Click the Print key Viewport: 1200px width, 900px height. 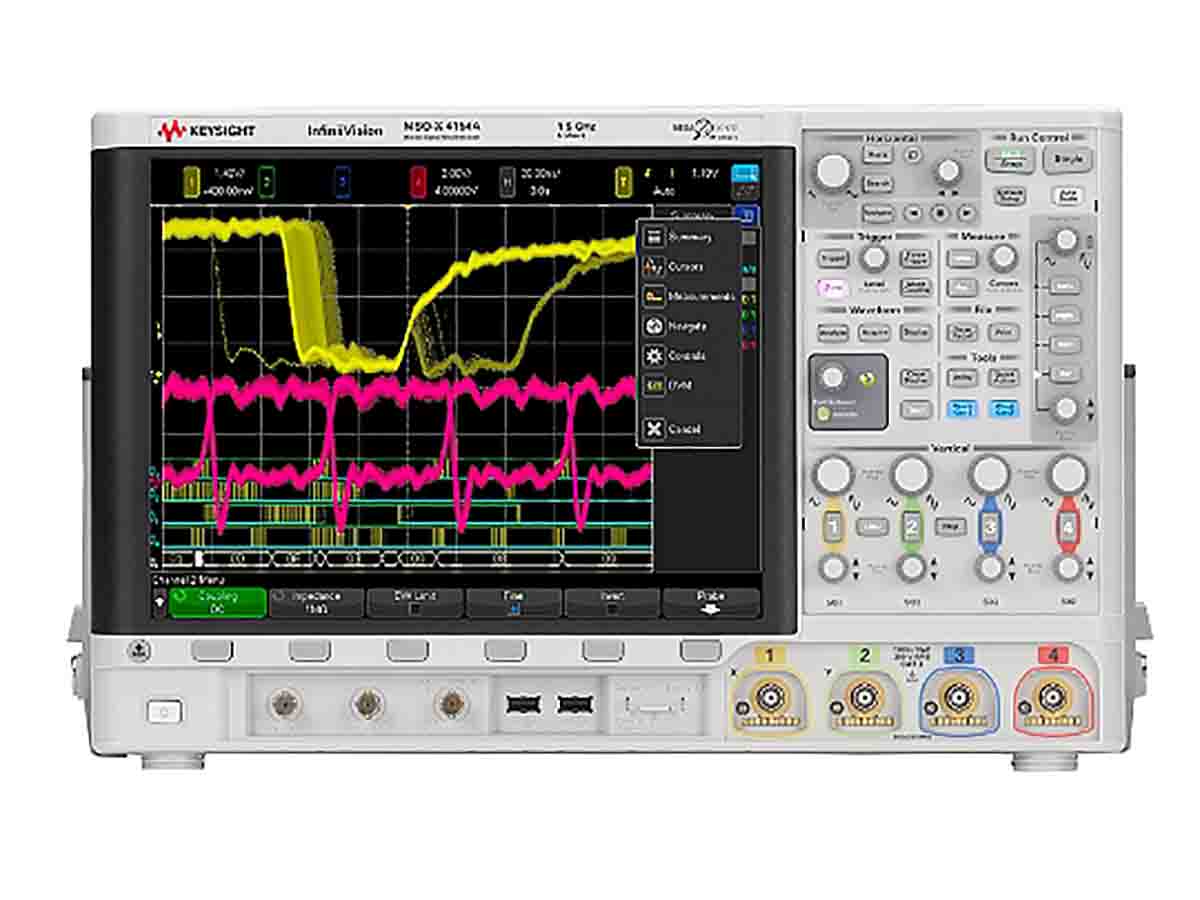[1003, 333]
